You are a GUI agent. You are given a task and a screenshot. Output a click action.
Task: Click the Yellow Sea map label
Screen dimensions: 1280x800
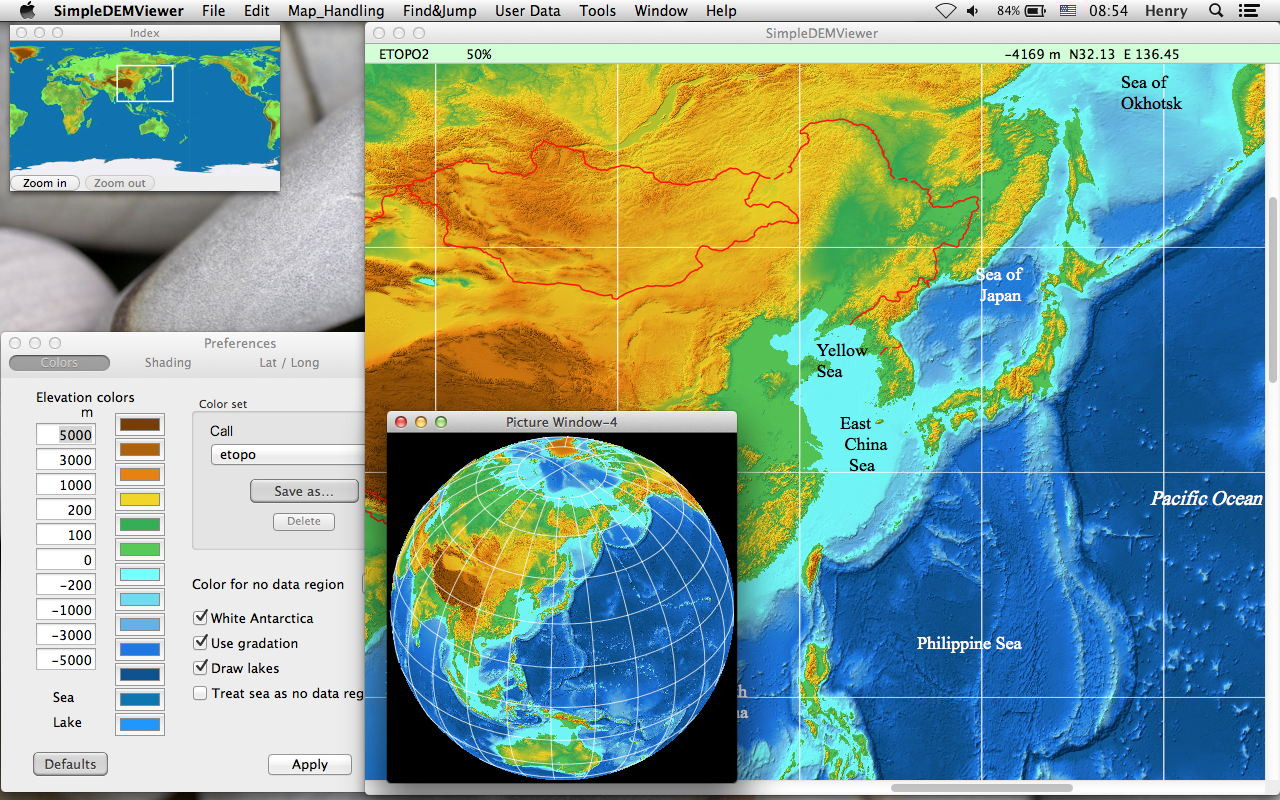click(841, 361)
